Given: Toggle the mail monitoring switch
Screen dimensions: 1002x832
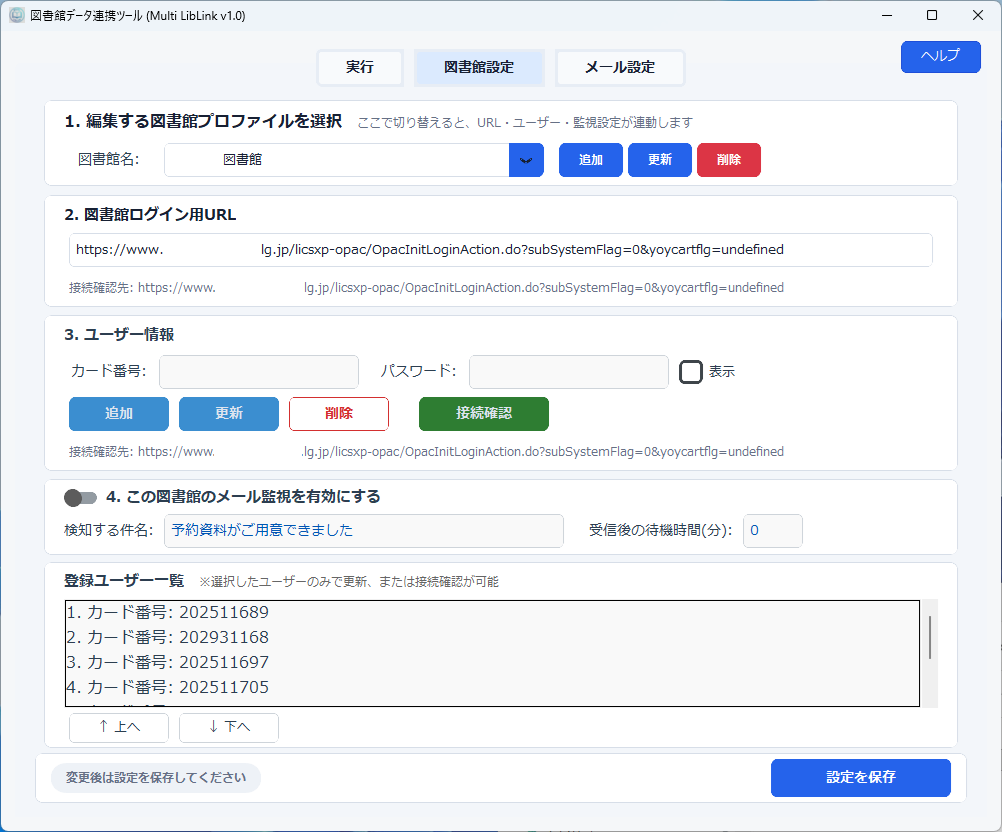Looking at the screenshot, I should click(81, 498).
